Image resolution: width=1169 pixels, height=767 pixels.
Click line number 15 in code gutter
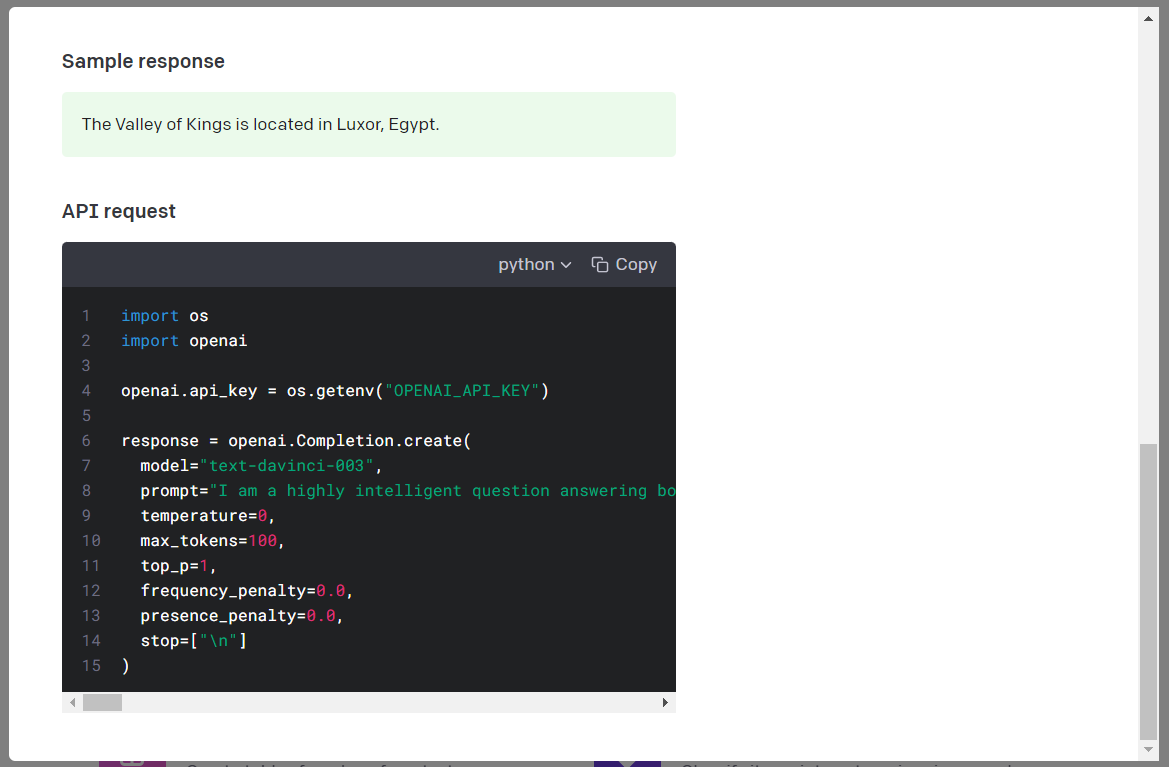tap(91, 666)
